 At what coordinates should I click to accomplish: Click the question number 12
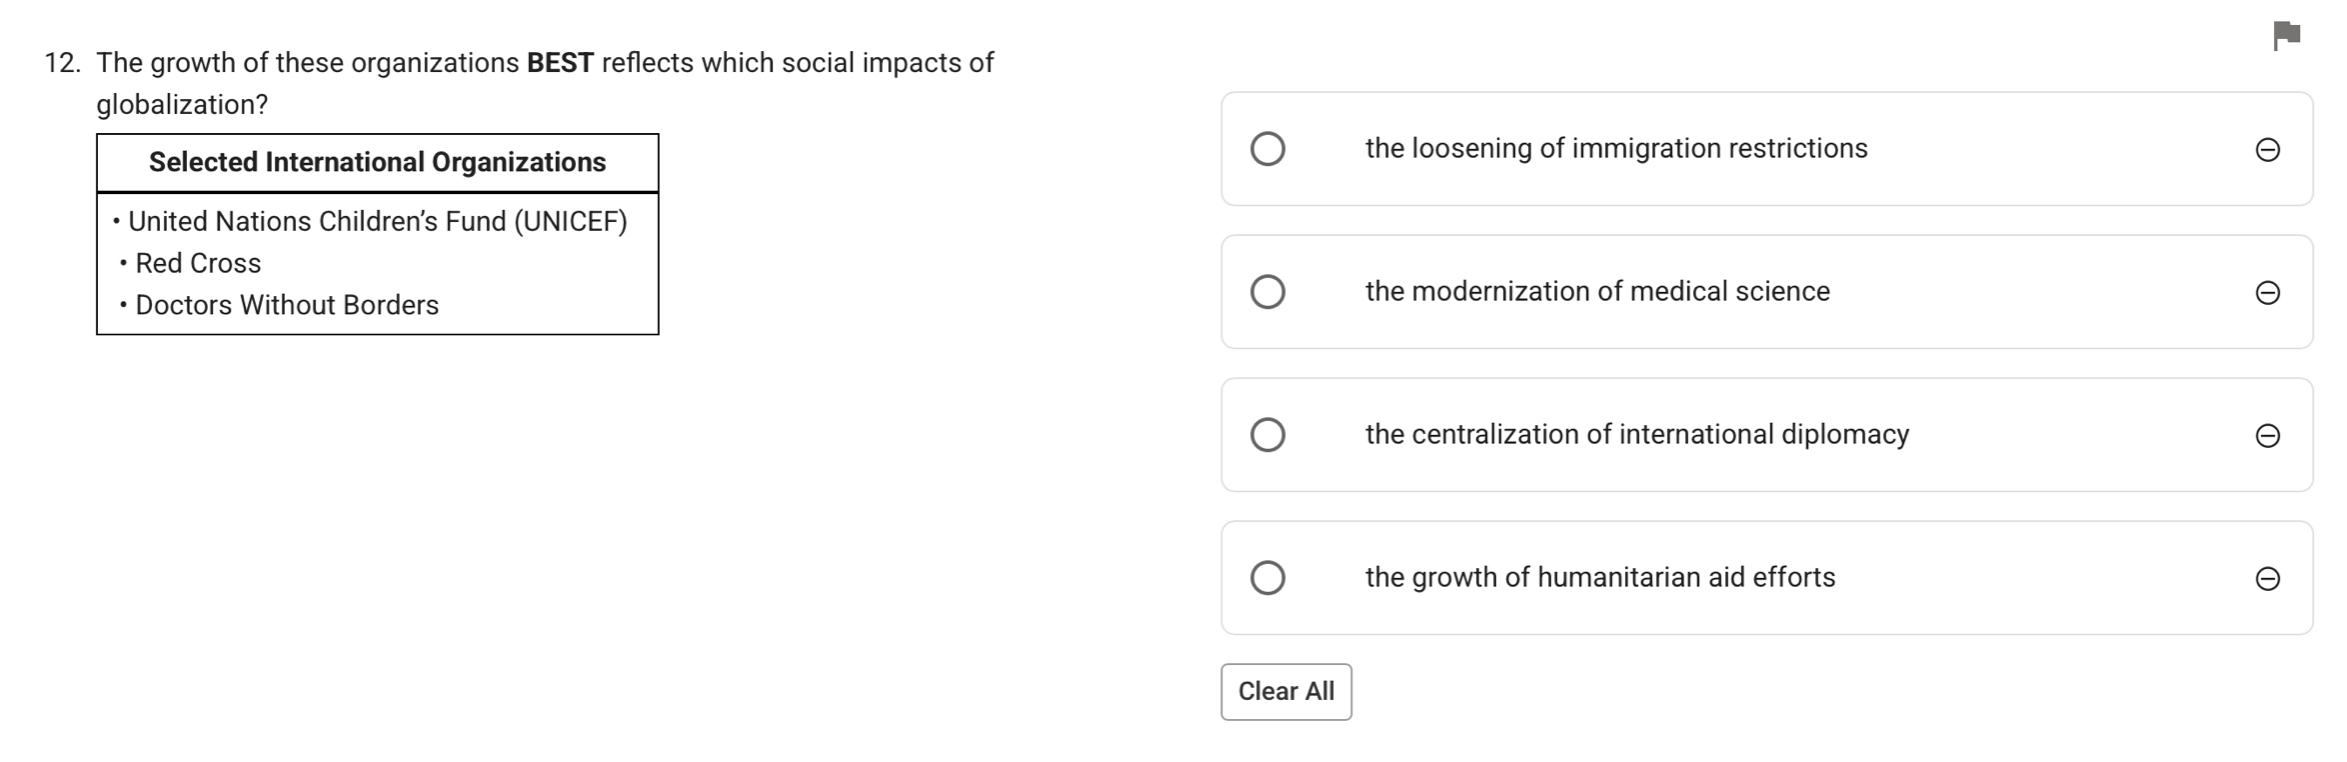click(62, 62)
